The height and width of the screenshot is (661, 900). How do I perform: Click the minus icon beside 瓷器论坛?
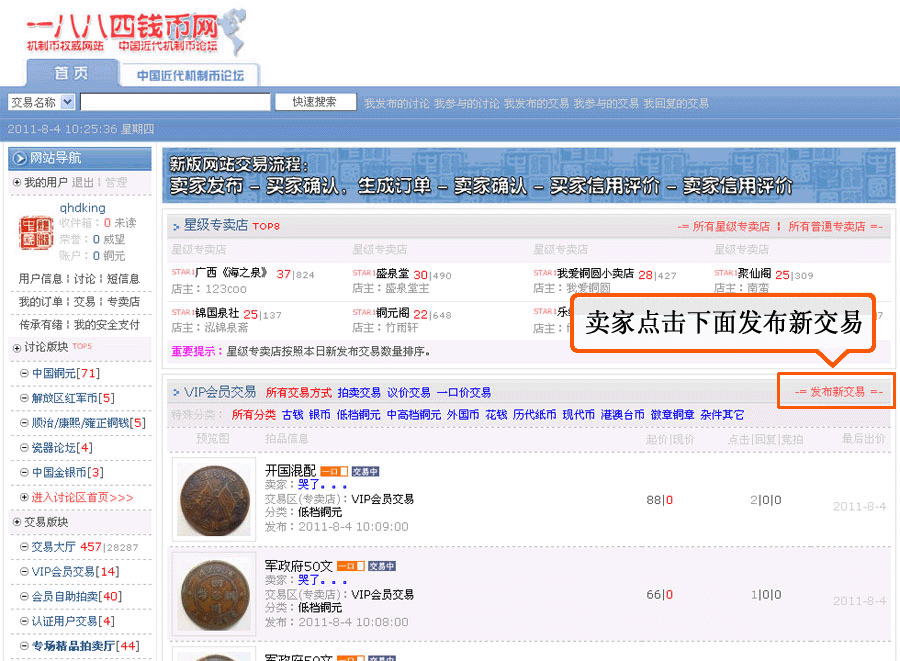(x=24, y=447)
